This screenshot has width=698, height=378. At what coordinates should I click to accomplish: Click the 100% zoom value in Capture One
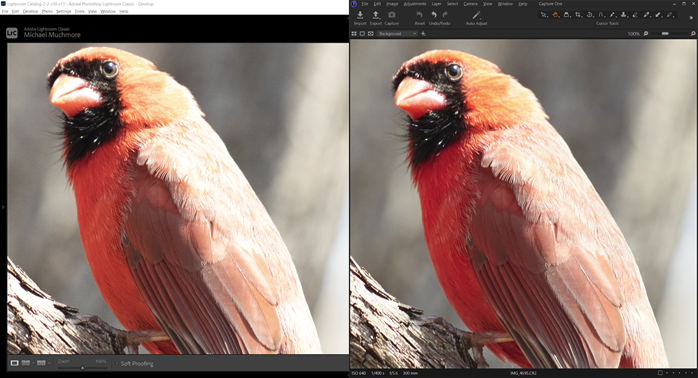click(633, 34)
